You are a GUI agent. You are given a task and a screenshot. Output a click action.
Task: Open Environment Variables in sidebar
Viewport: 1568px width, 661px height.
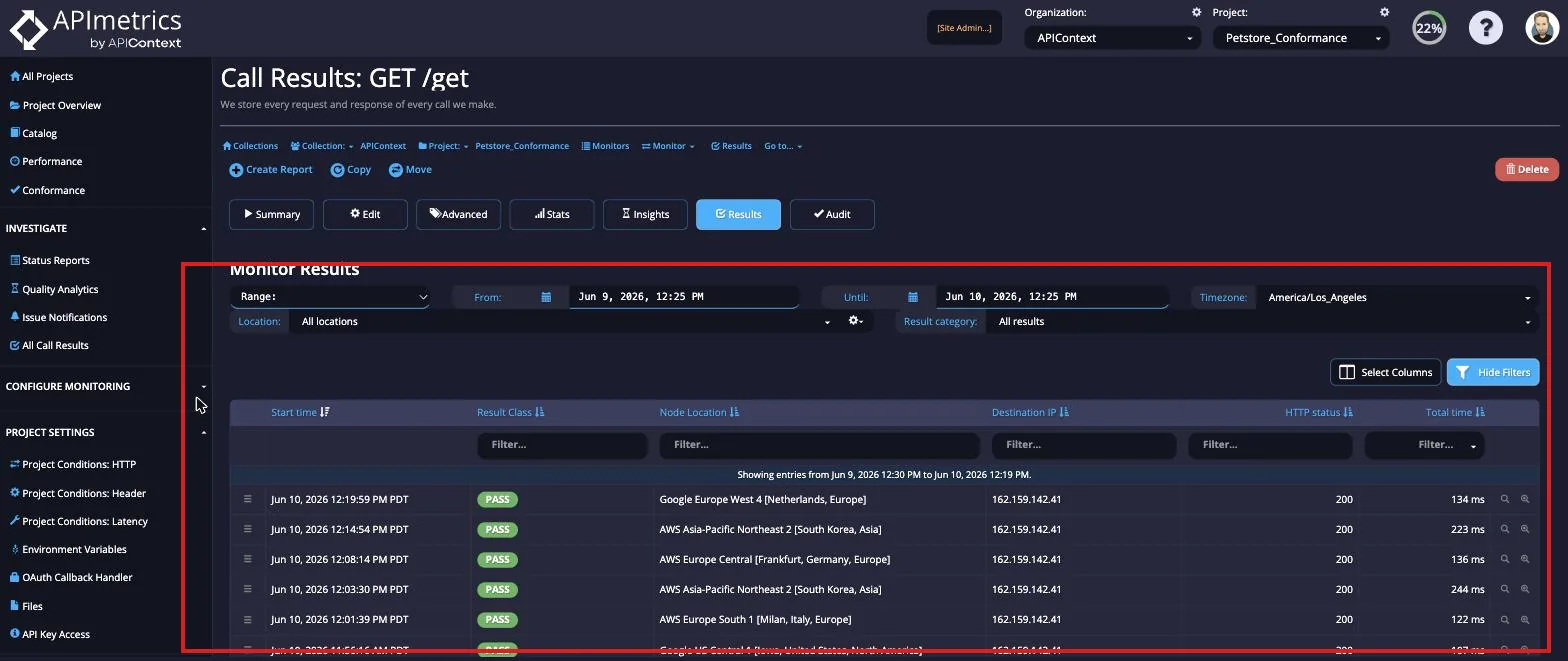(x=68, y=549)
